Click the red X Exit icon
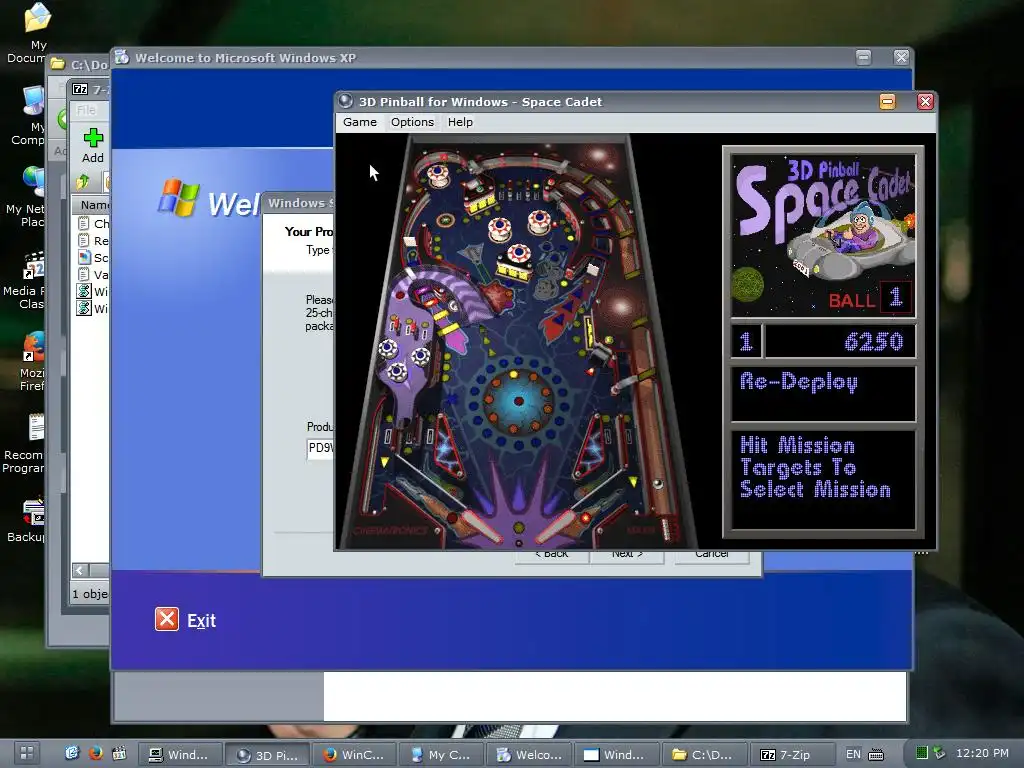Image resolution: width=1024 pixels, height=768 pixels. point(167,619)
